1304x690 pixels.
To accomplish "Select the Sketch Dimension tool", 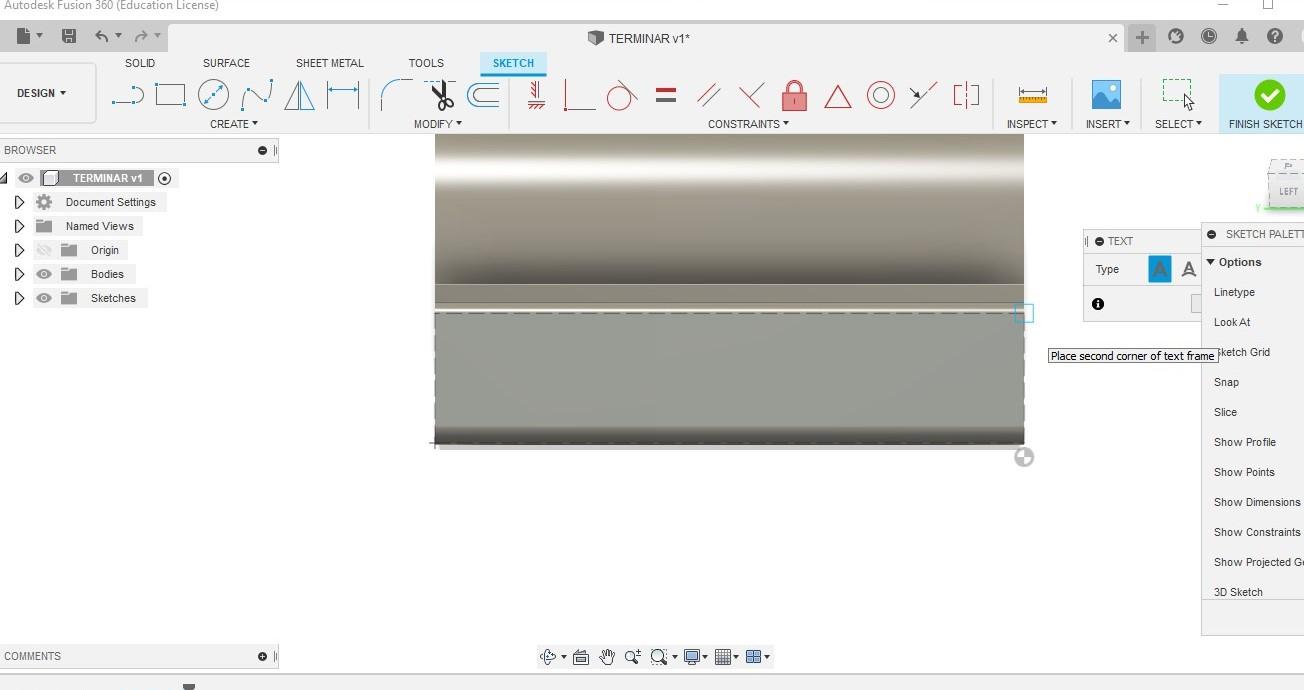I will pyautogui.click(x=343, y=95).
